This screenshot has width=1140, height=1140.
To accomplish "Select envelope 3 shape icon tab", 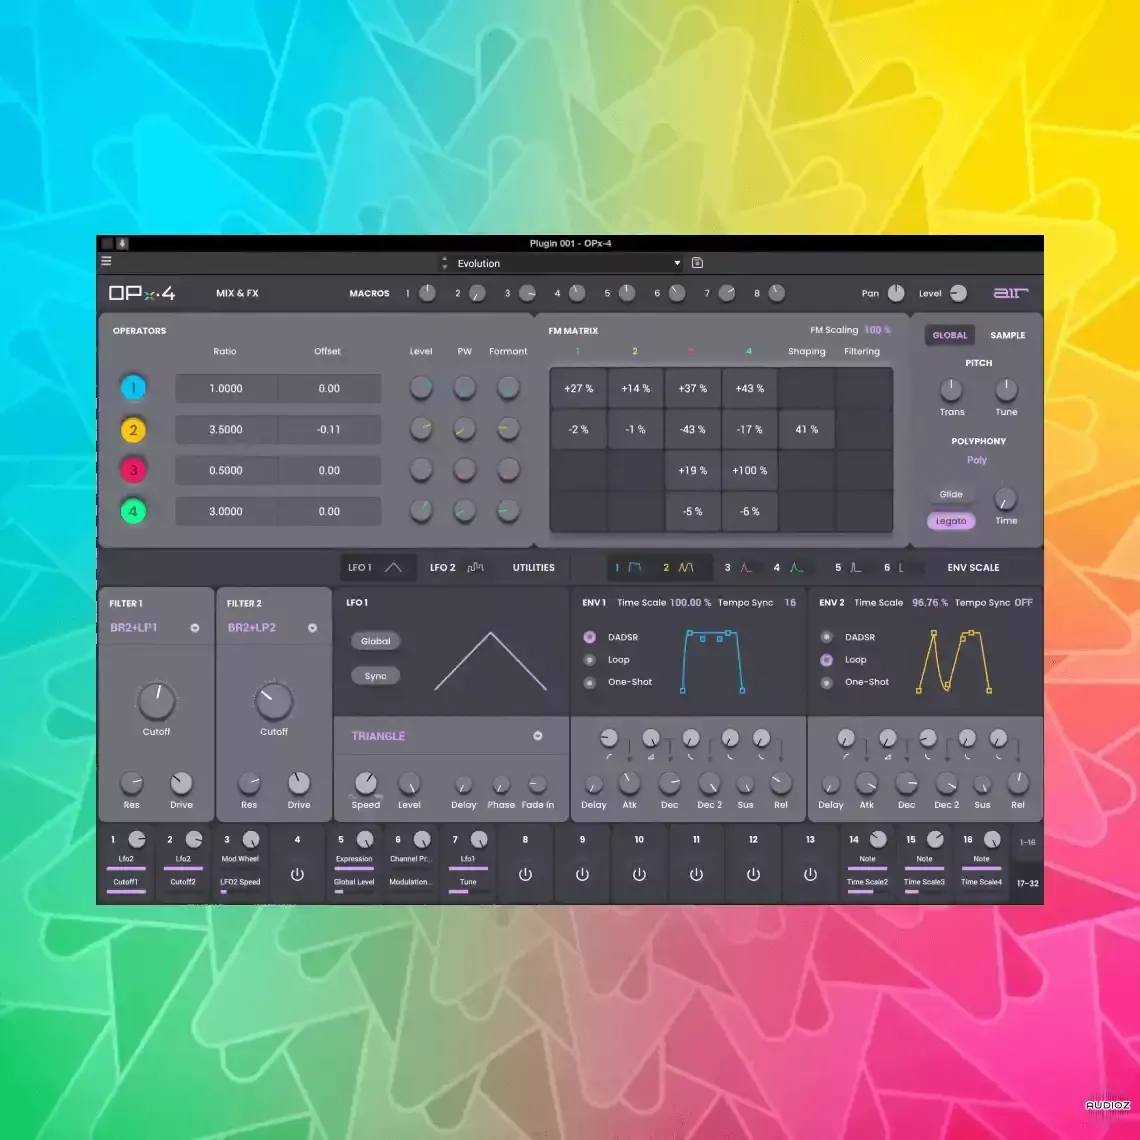I will pyautogui.click(x=746, y=567).
